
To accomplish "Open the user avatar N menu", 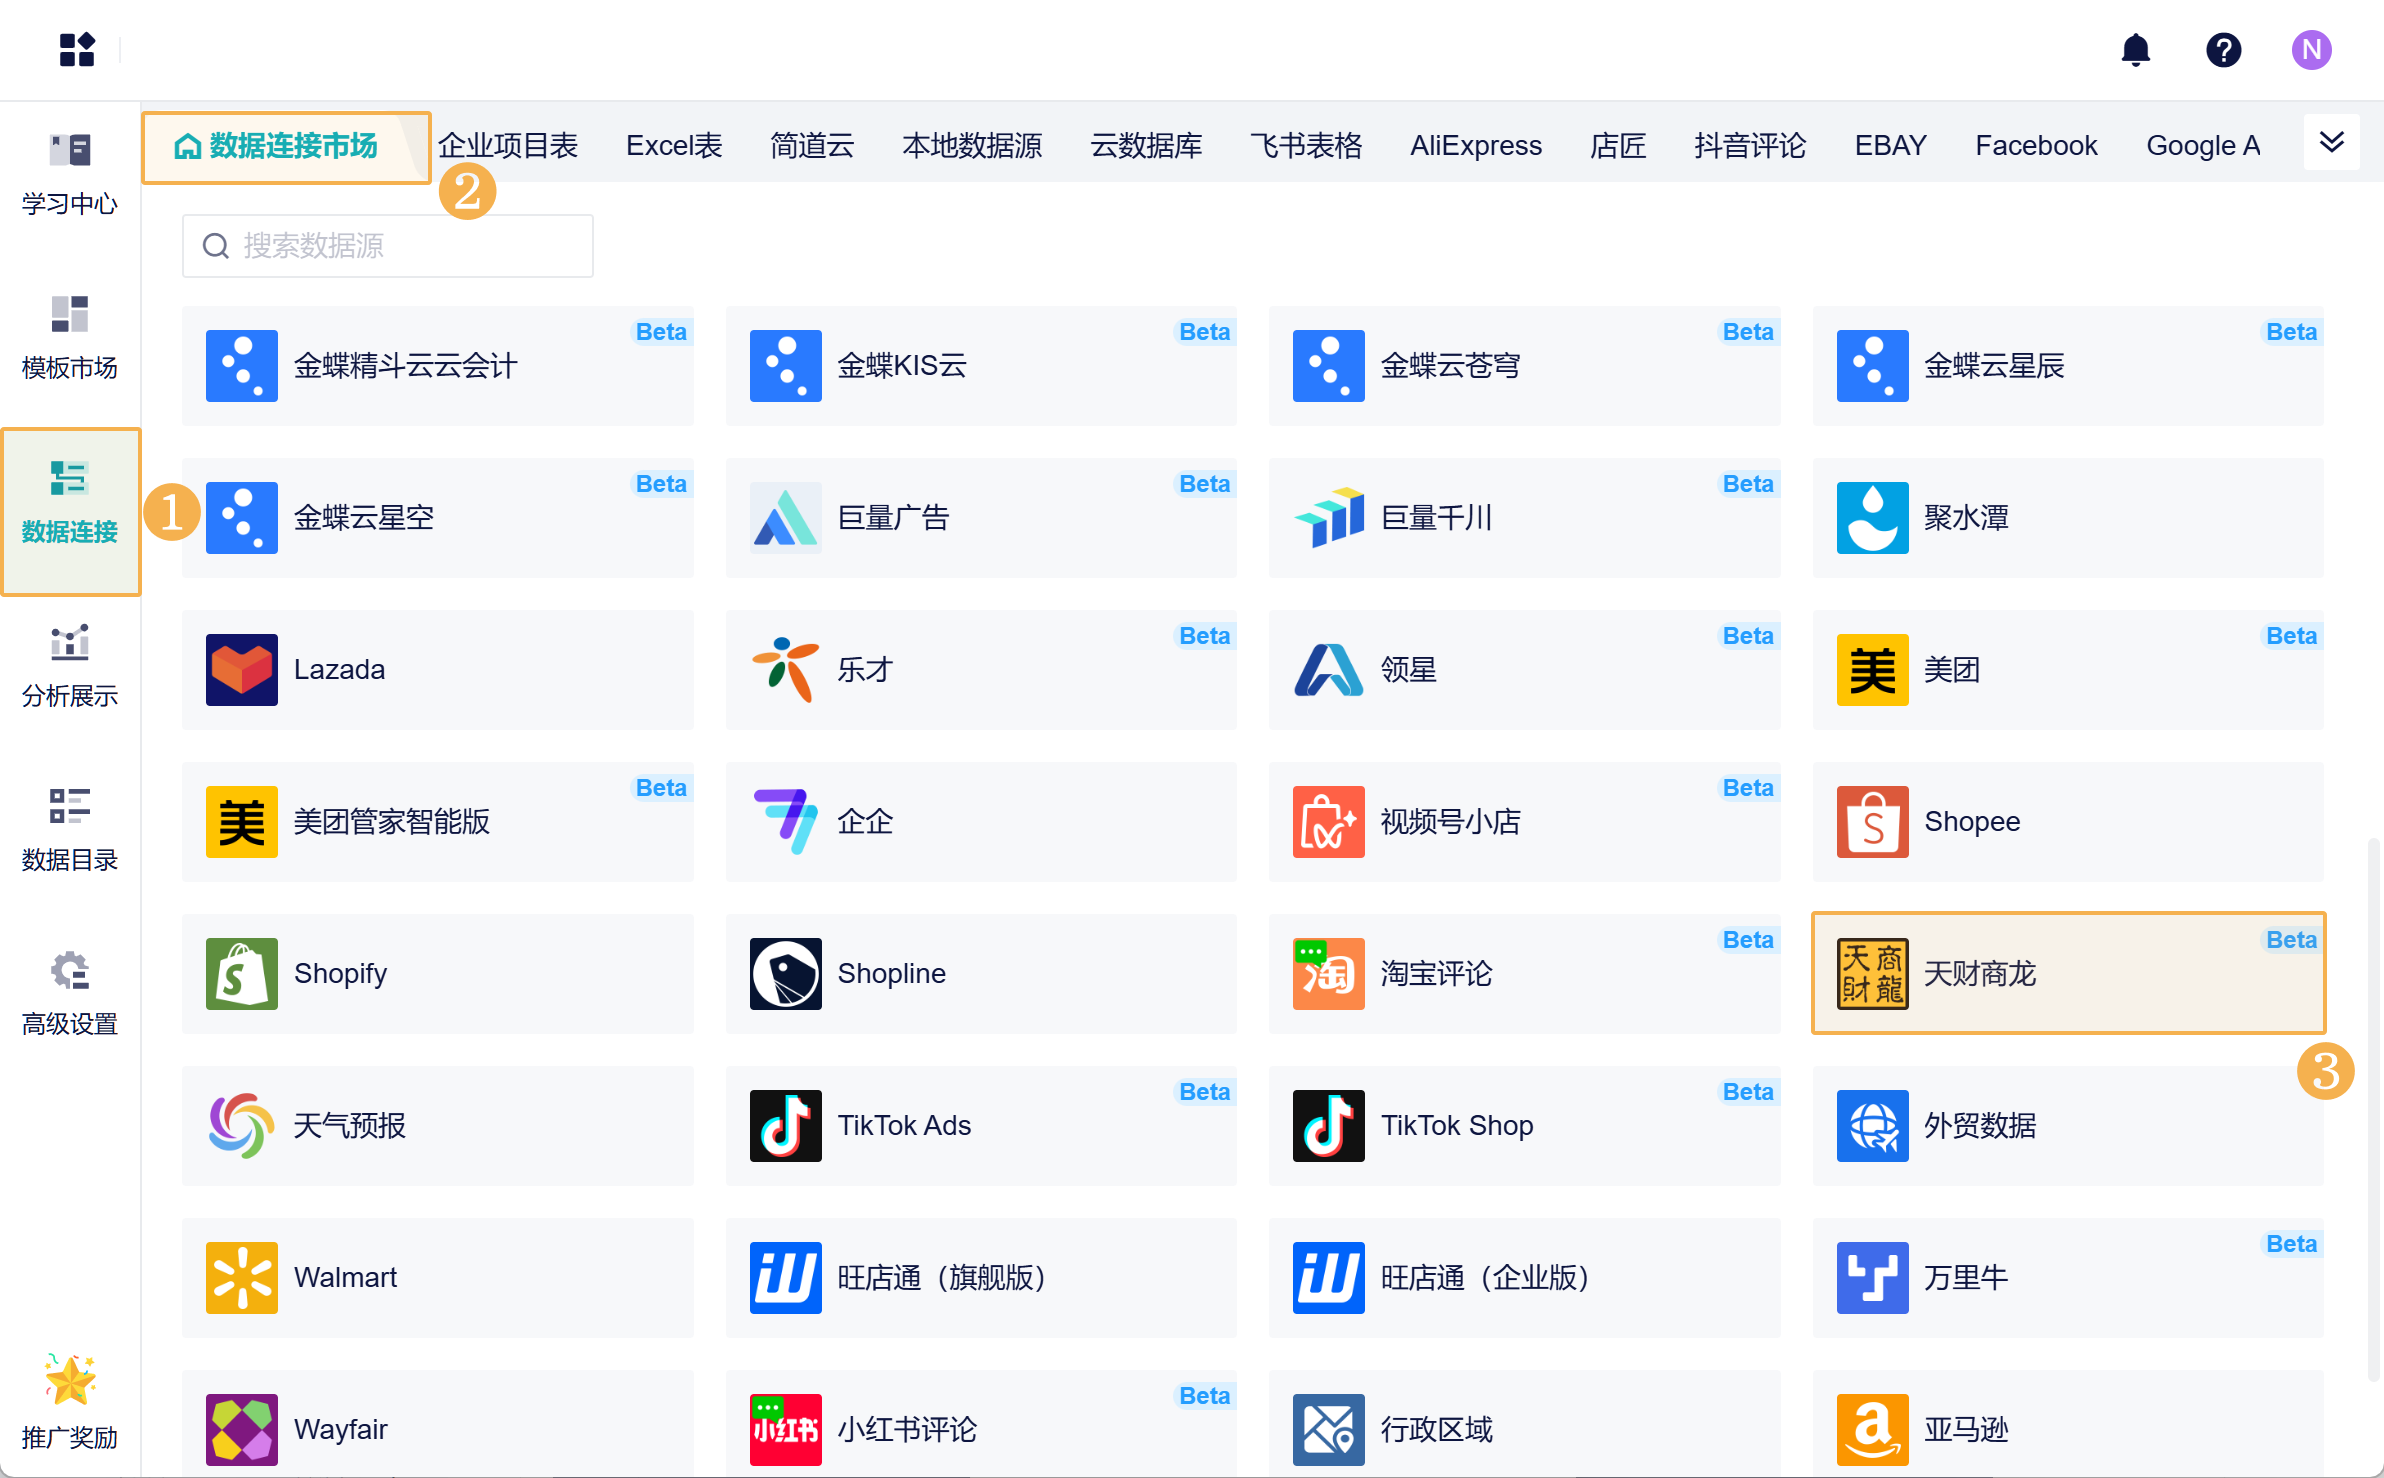I will point(2311,50).
